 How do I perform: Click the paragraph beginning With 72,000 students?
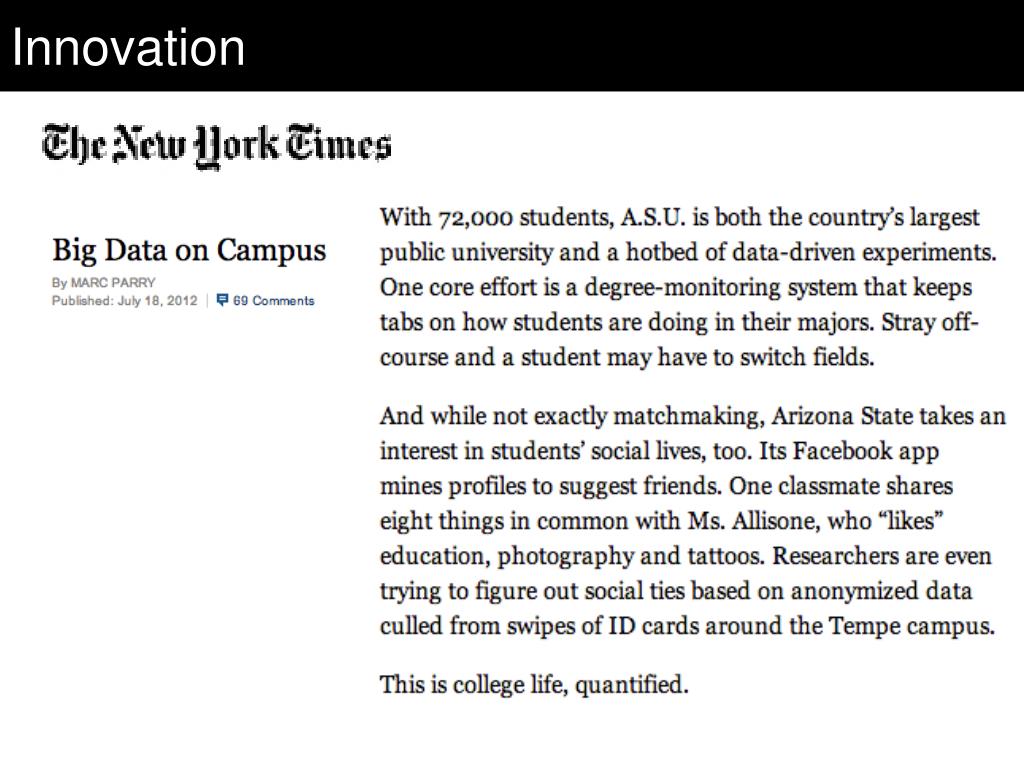(x=688, y=287)
